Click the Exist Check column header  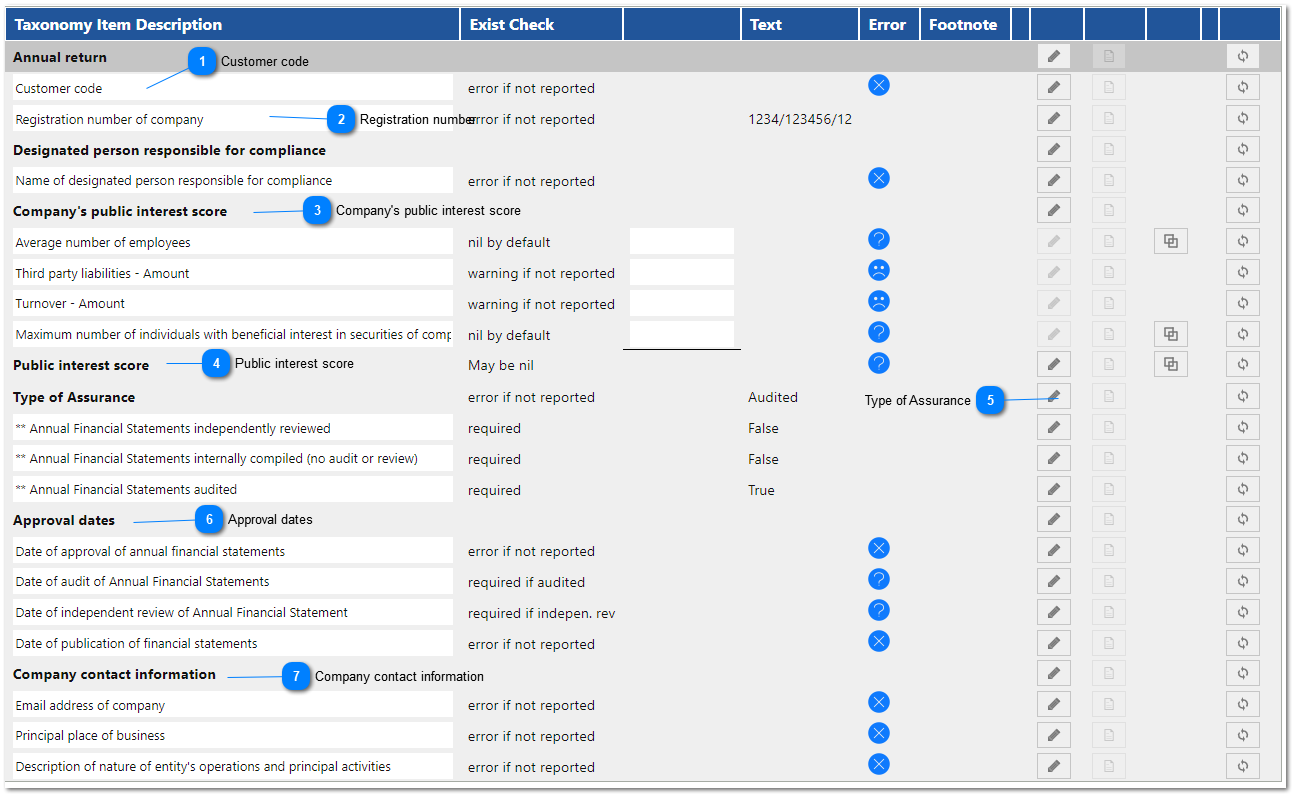541,24
